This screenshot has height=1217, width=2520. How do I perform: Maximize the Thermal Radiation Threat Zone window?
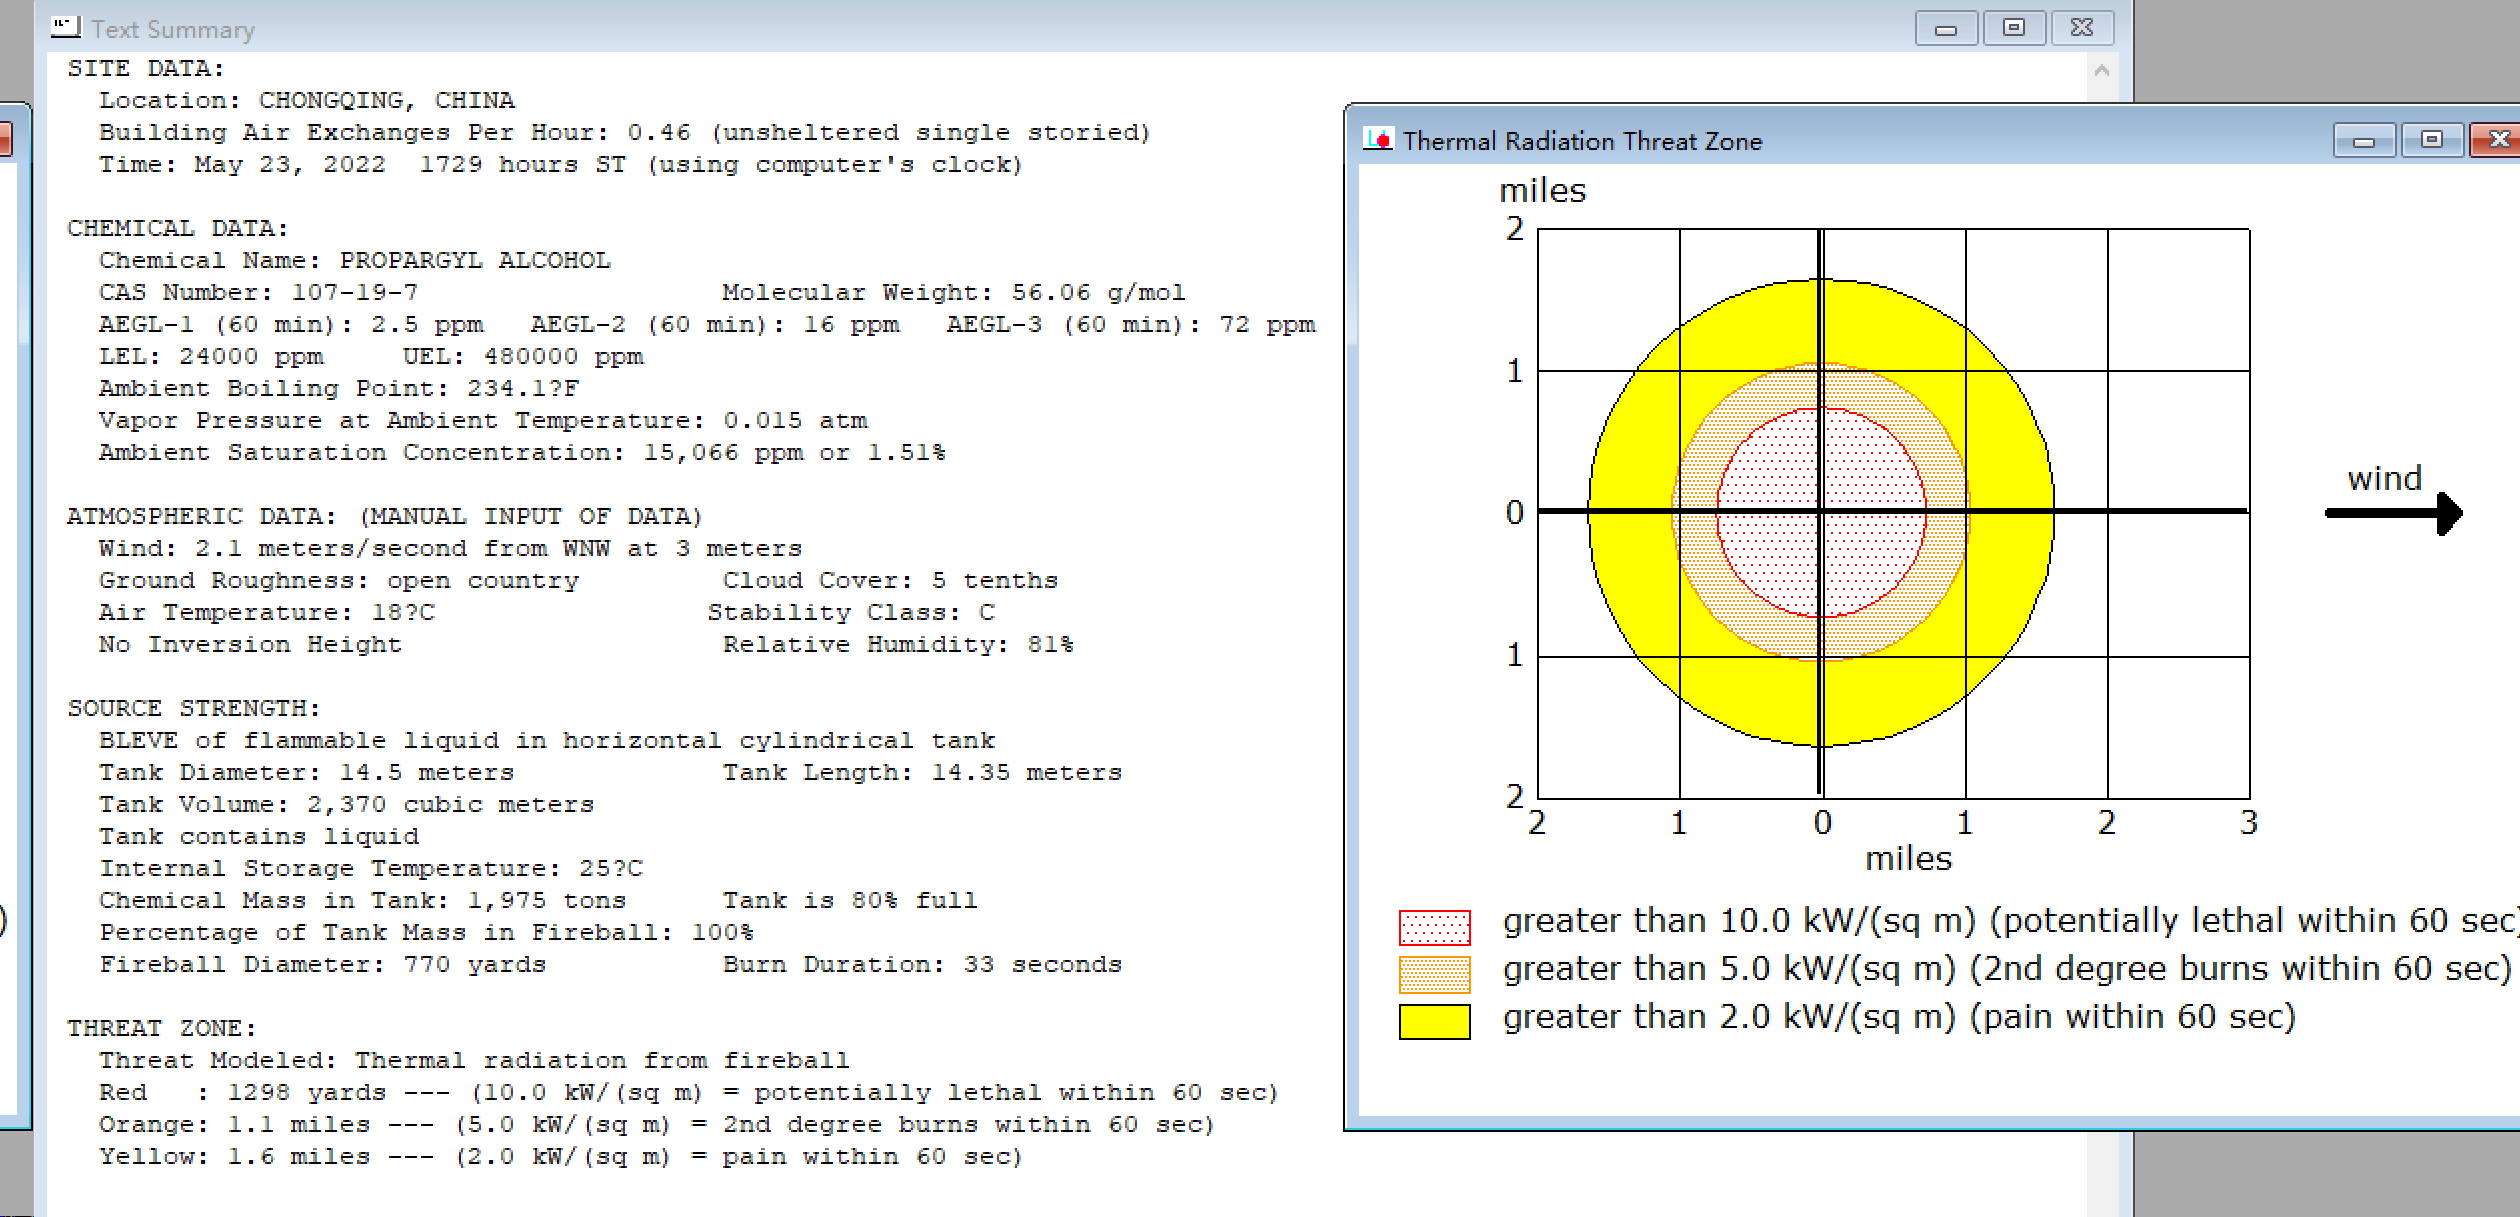click(2431, 140)
